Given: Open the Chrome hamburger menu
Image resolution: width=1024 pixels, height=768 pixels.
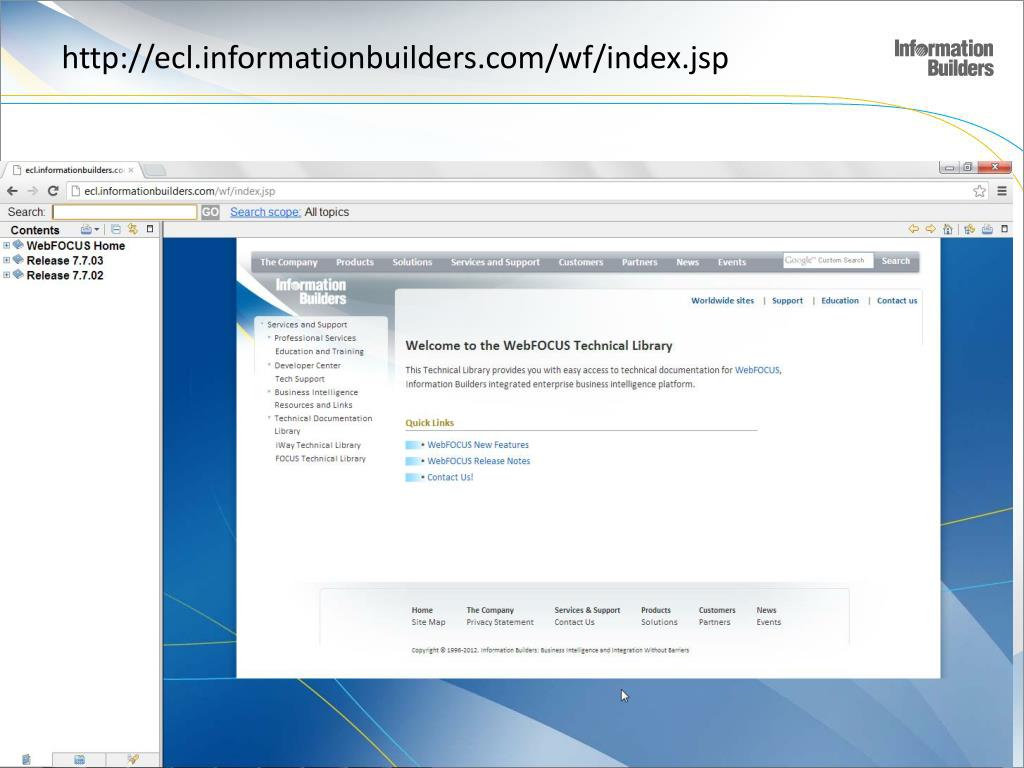Looking at the screenshot, I should (1002, 191).
